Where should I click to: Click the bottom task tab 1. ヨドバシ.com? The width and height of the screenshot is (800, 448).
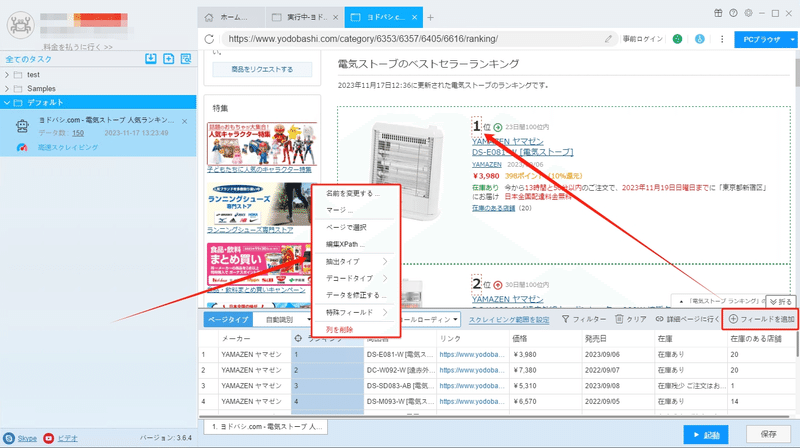tap(266, 427)
